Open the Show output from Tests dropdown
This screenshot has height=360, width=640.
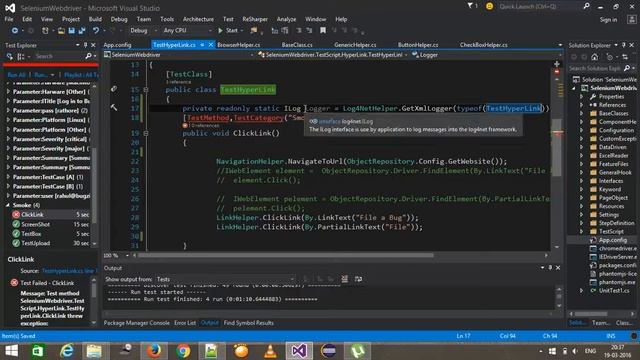coord(225,279)
